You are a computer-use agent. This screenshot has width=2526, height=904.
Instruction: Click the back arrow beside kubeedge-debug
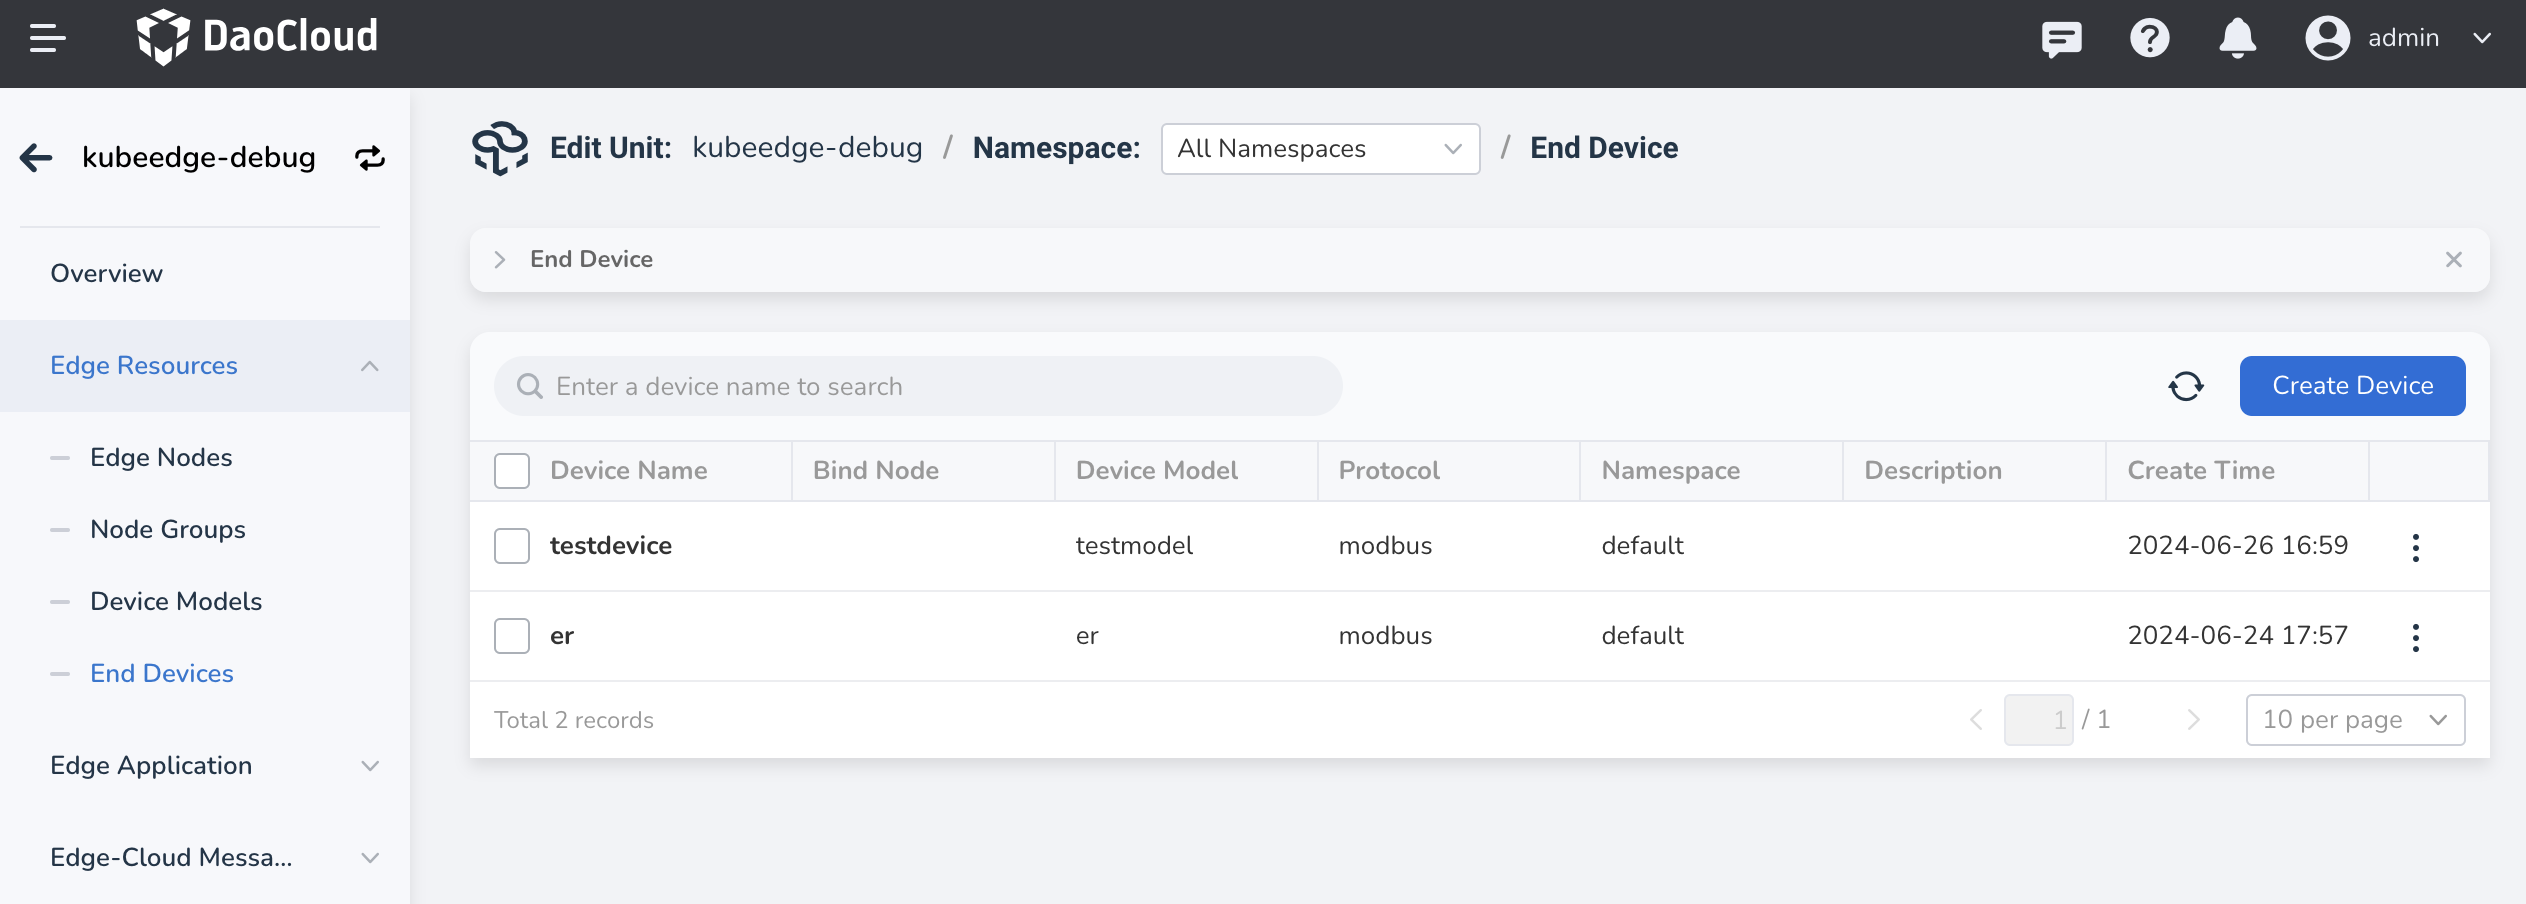[37, 157]
